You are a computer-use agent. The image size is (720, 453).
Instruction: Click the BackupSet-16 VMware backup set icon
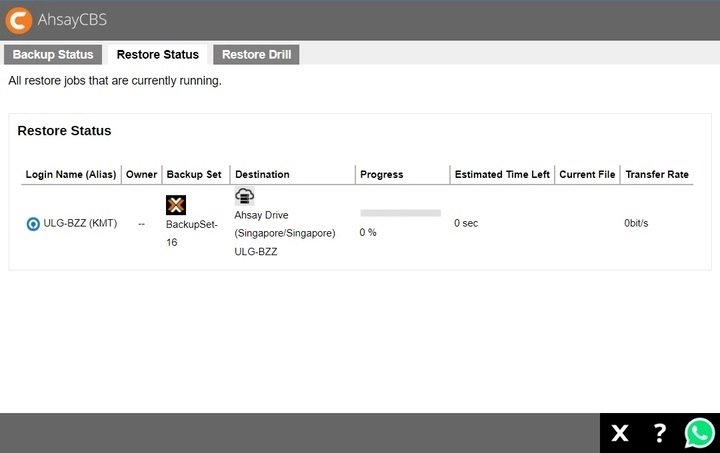(x=176, y=205)
